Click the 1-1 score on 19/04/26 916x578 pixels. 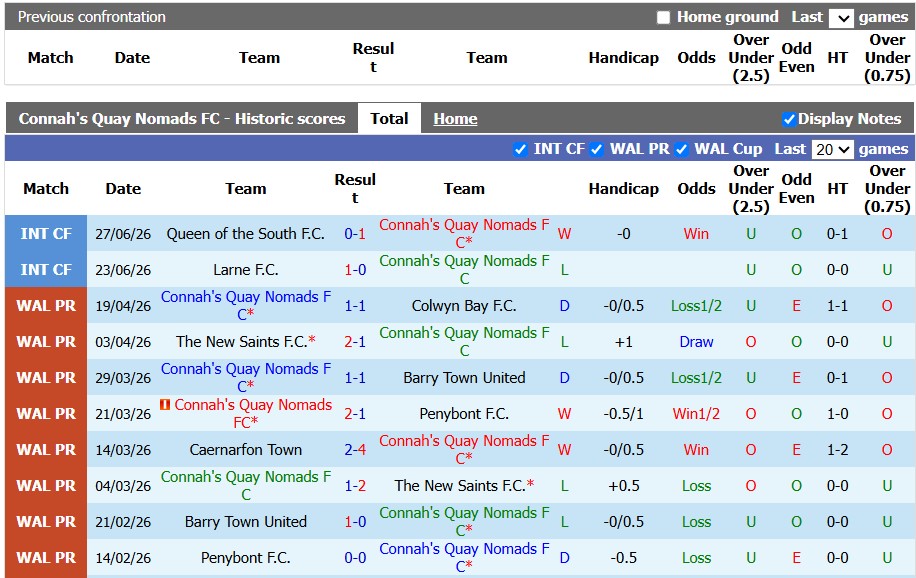(355, 306)
